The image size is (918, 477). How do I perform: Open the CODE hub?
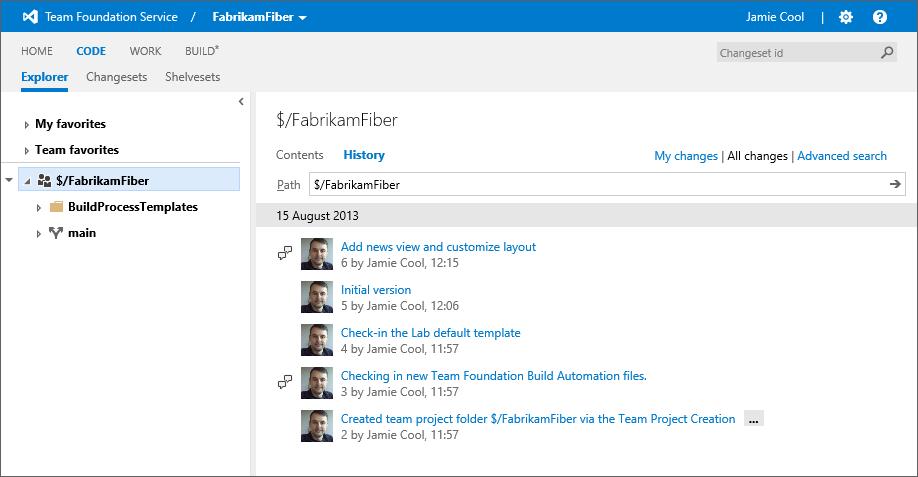[x=91, y=51]
